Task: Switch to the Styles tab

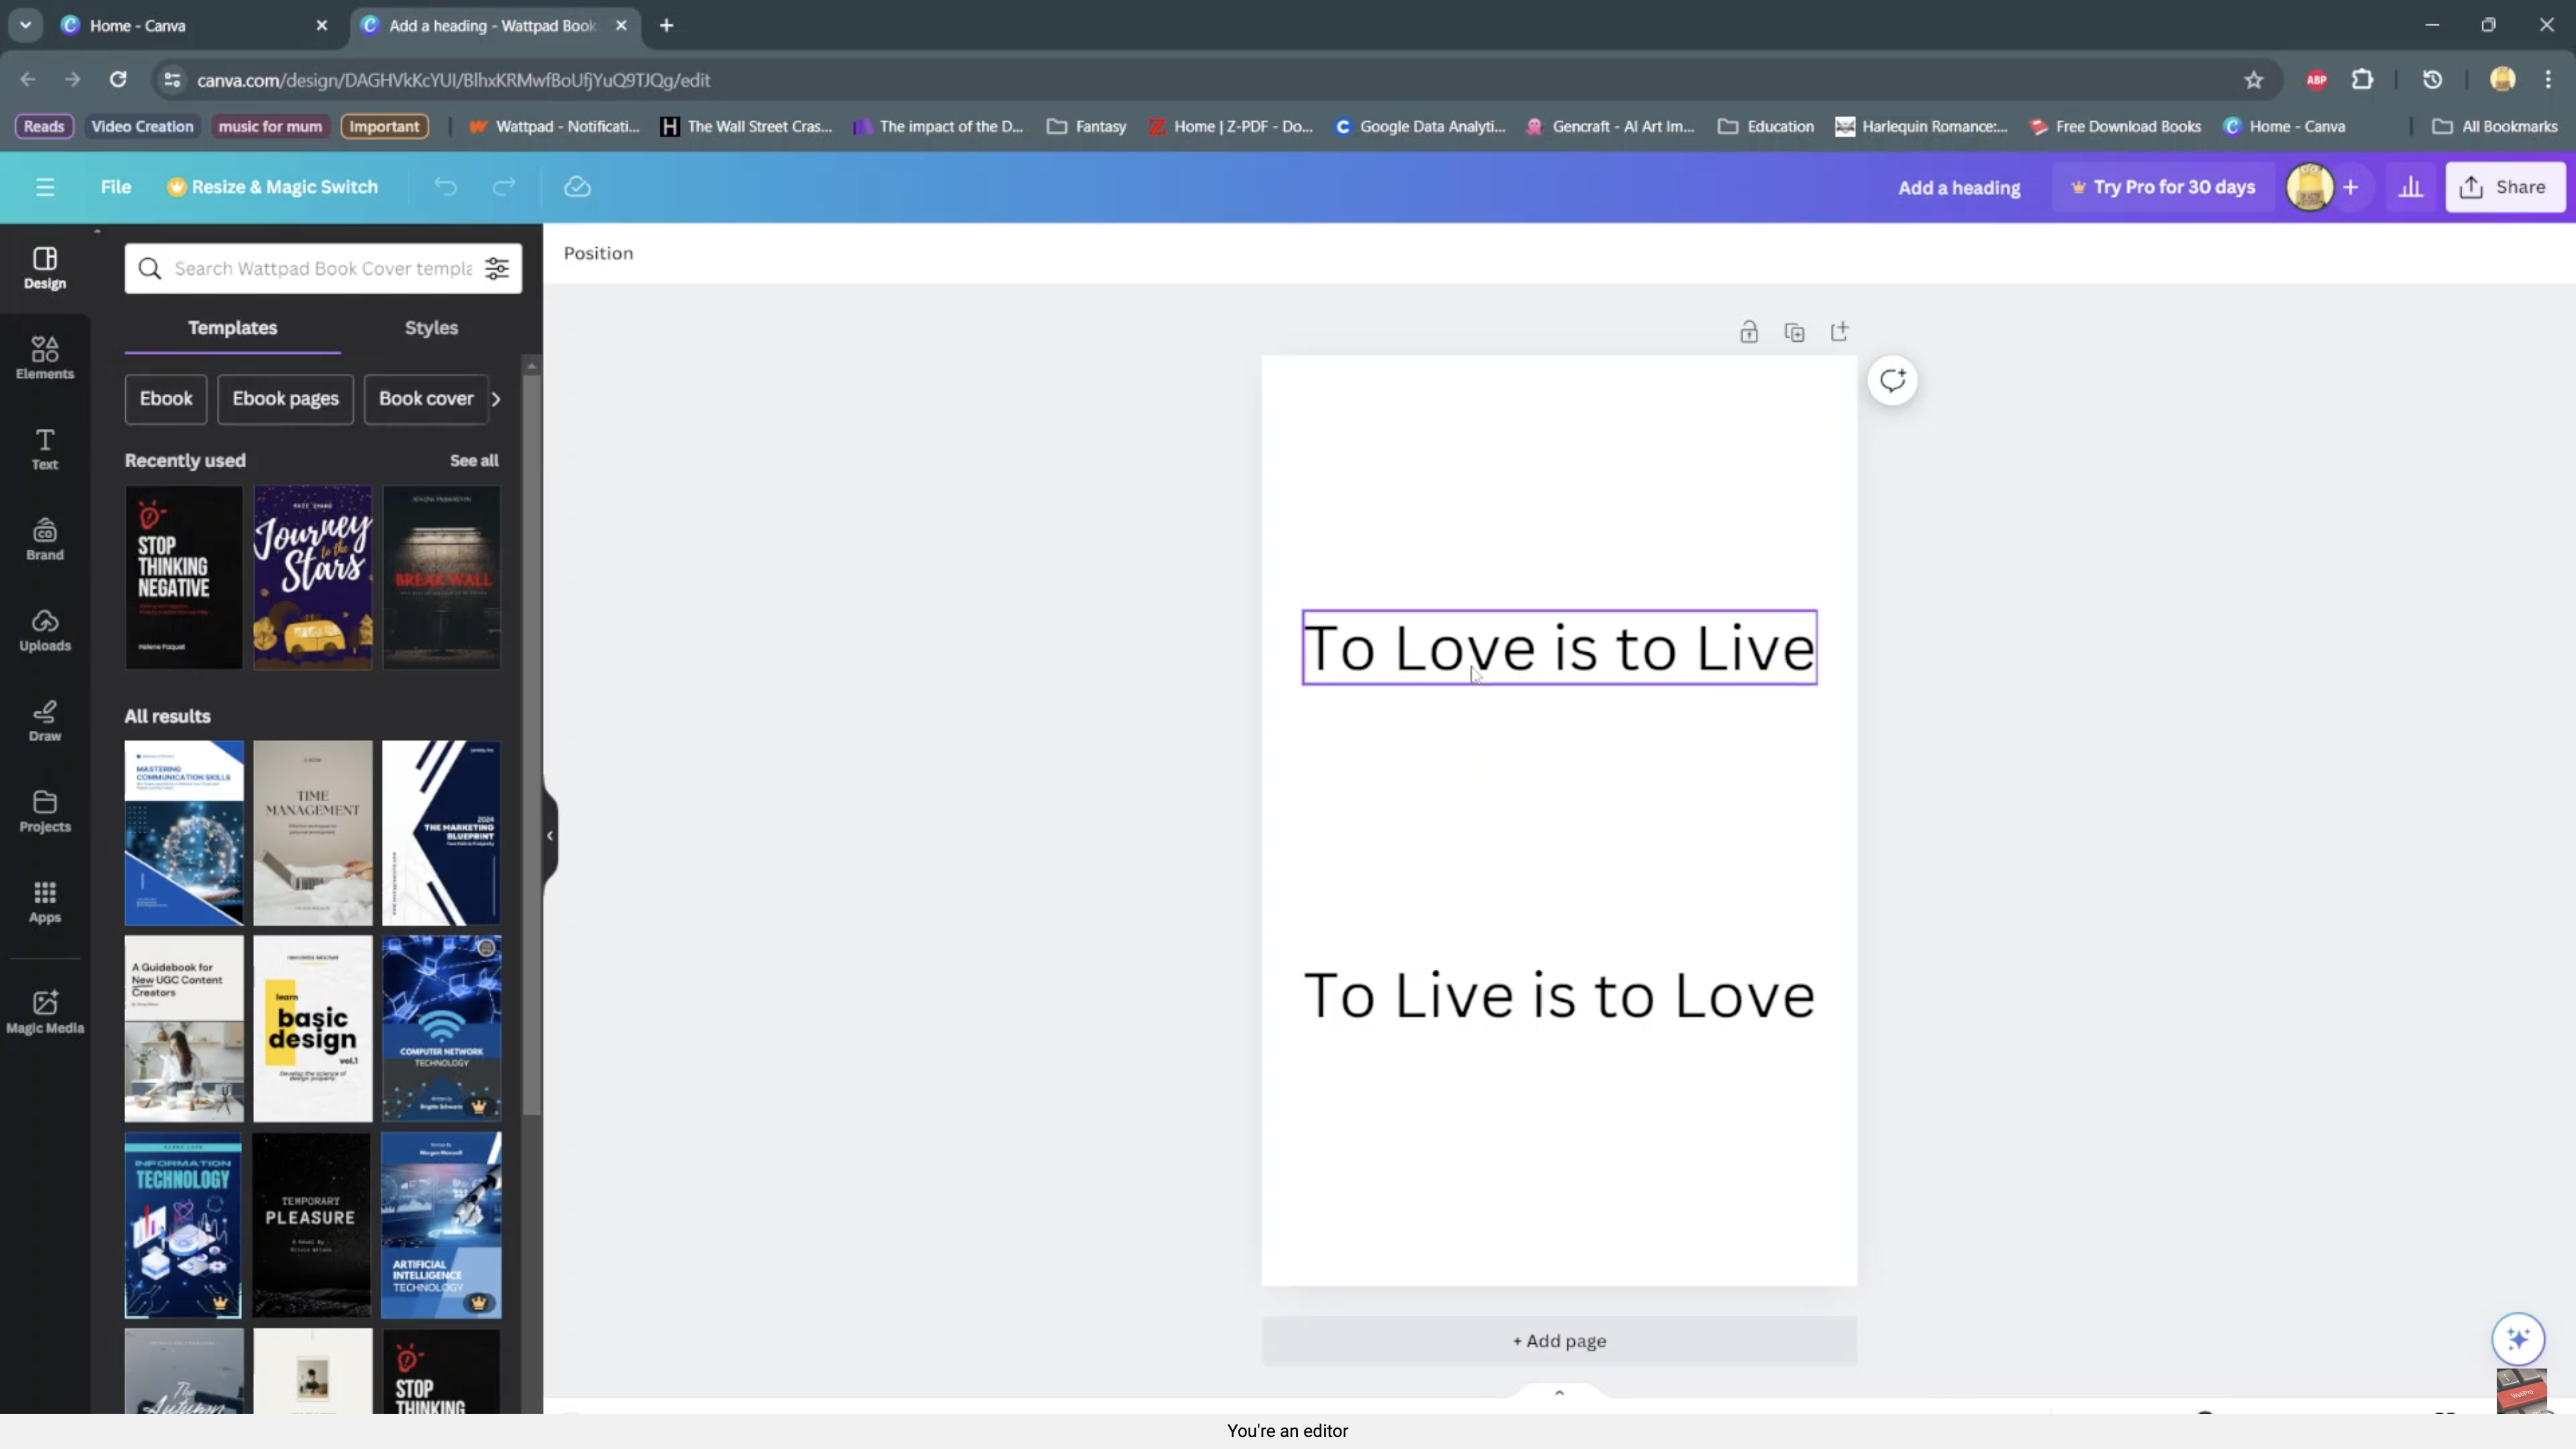Action: coord(431,328)
